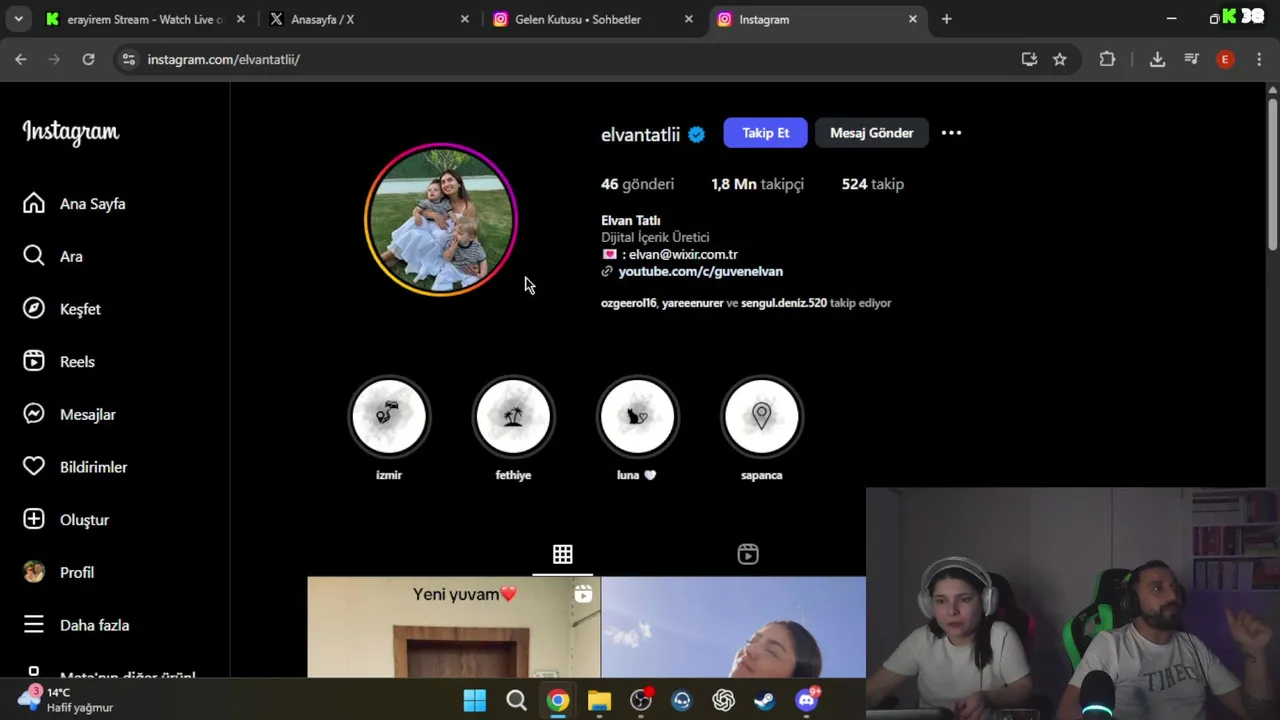
Task: Open the izmir story highlight
Action: pos(389,416)
